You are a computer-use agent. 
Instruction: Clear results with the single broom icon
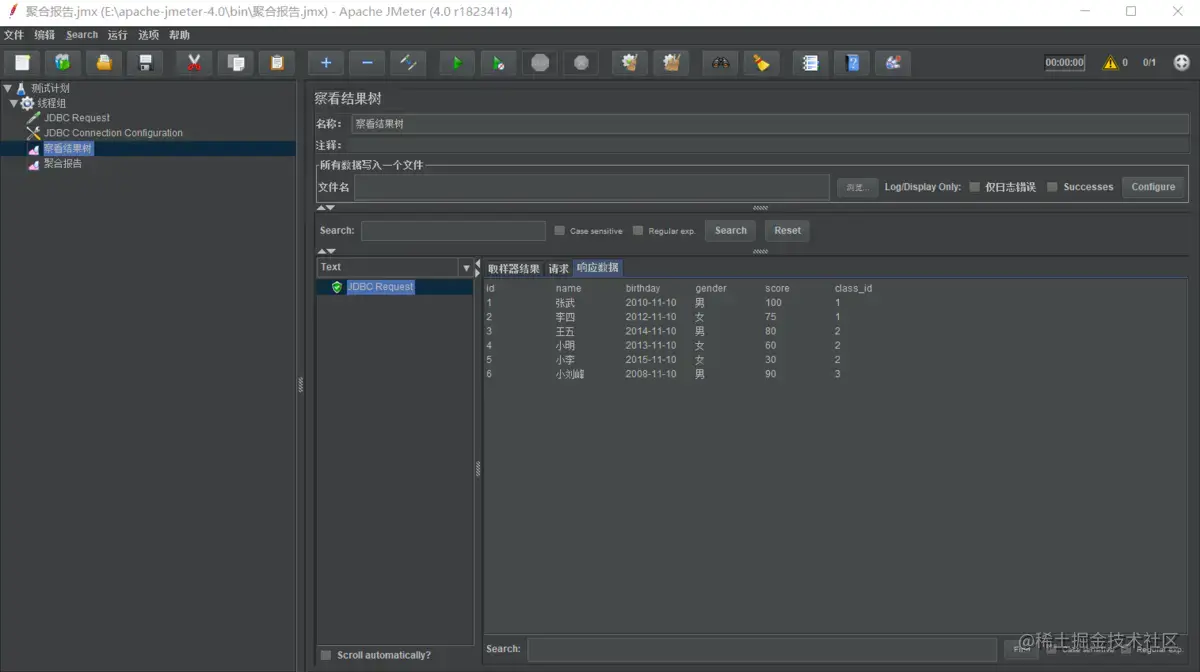[630, 63]
